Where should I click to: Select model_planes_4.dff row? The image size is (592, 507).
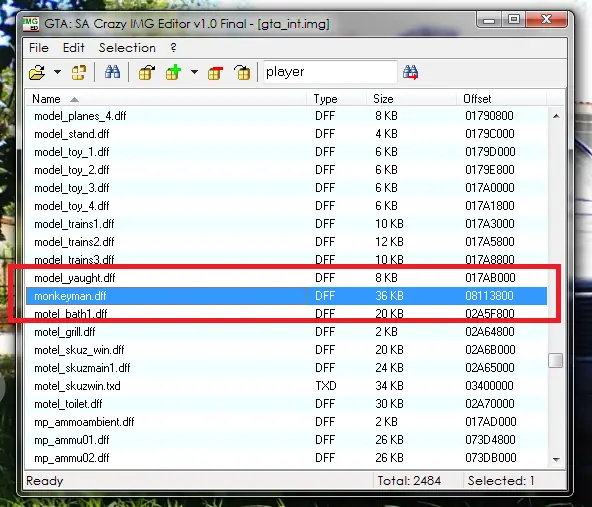tap(286, 116)
